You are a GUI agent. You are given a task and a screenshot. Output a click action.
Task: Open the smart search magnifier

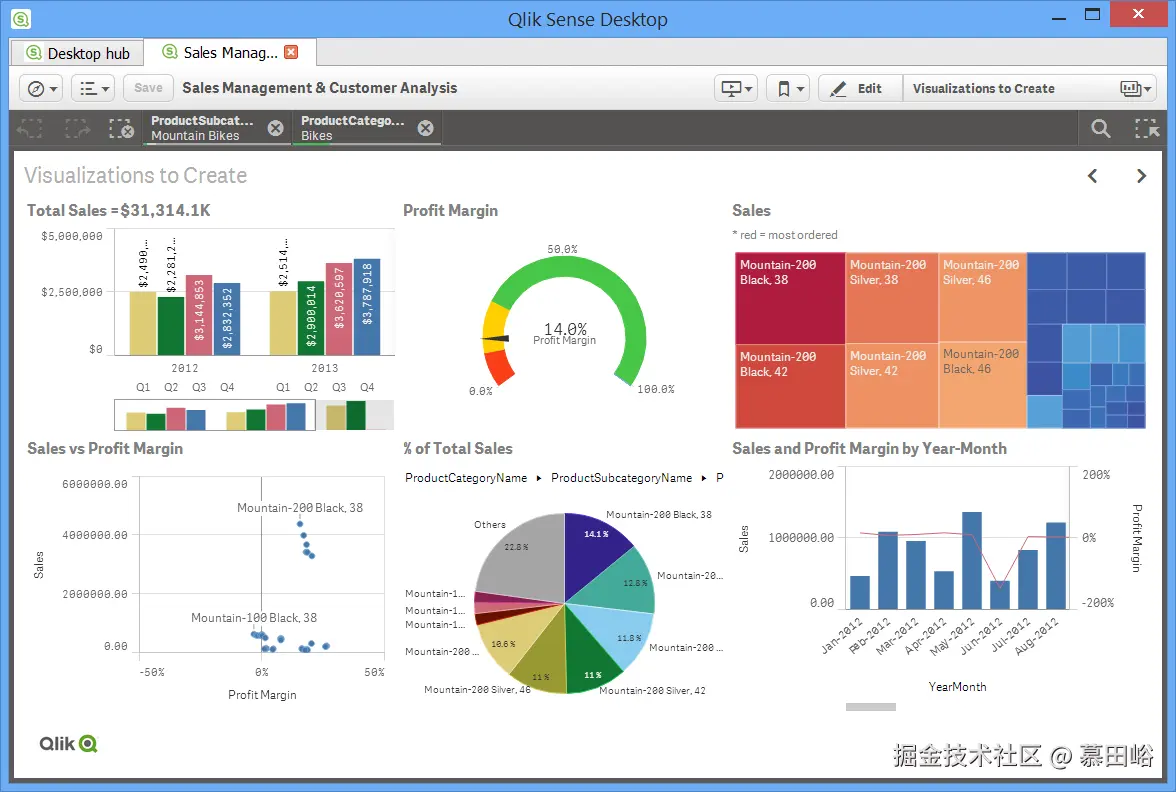pyautogui.click(x=1100, y=128)
